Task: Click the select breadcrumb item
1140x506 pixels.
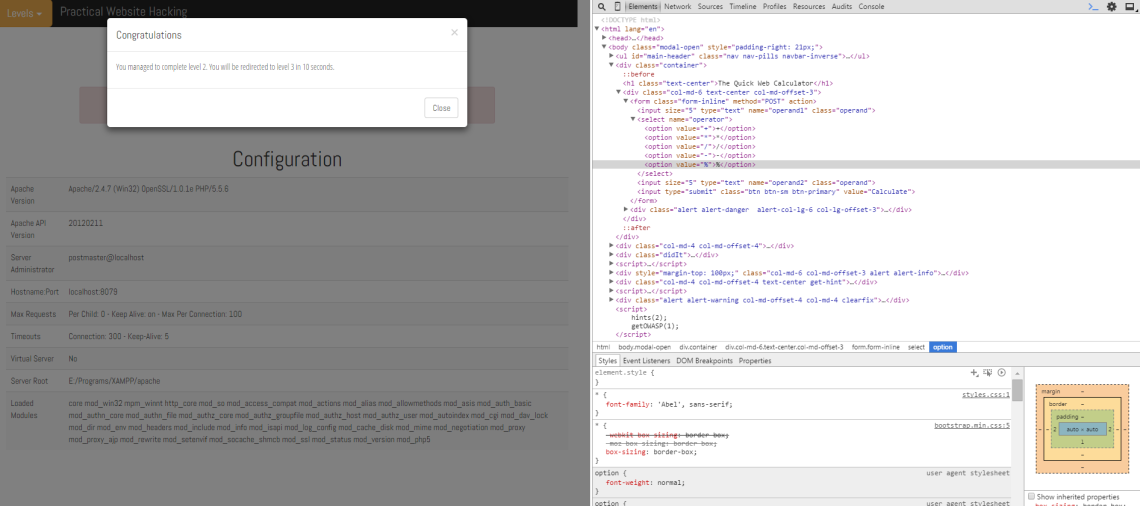Action: pos(916,348)
